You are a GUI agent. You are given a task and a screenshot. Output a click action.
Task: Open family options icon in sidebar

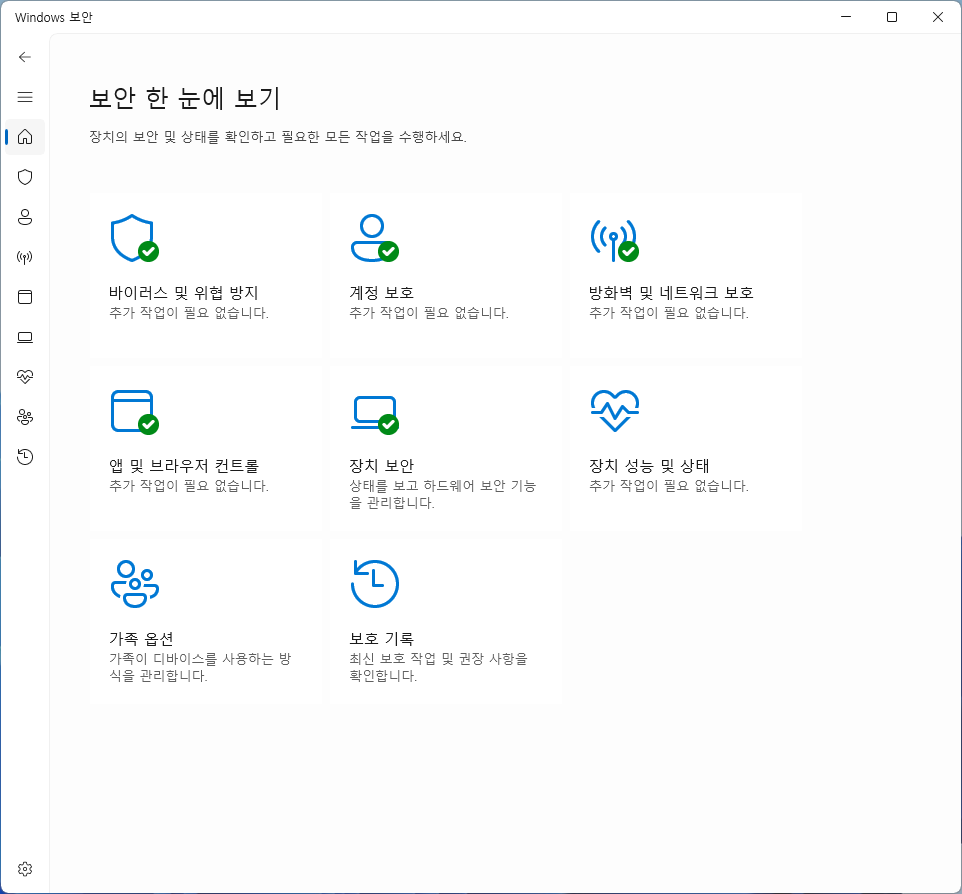[x=25, y=417]
